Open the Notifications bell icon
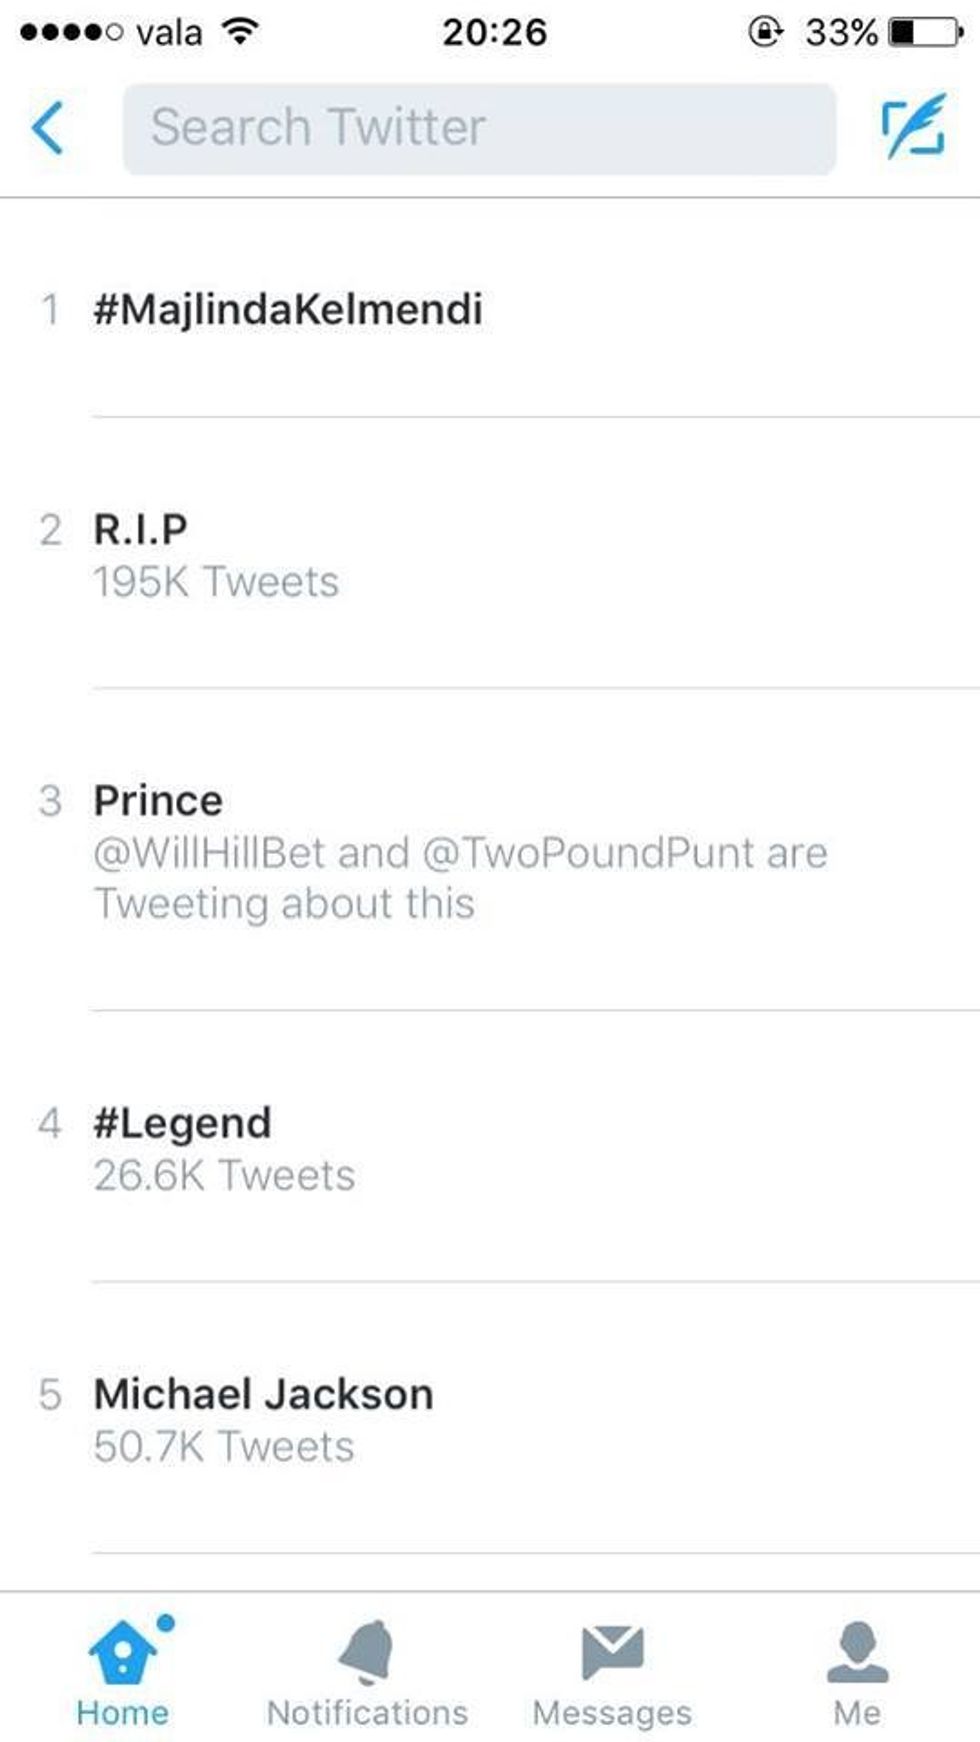Viewport: 980px width, 1742px height. (367, 1651)
